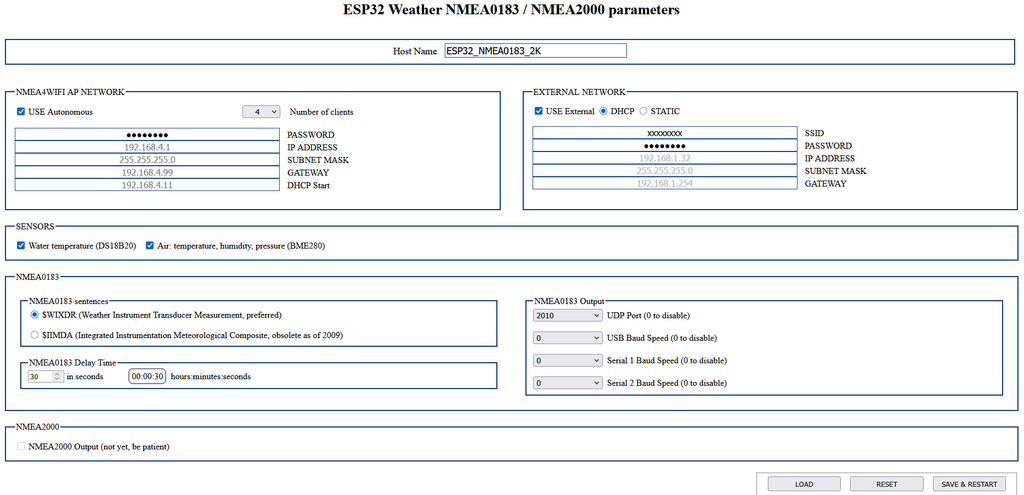Click the Number of clients label
Image resolution: width=1024 pixels, height=495 pixels.
click(x=321, y=112)
